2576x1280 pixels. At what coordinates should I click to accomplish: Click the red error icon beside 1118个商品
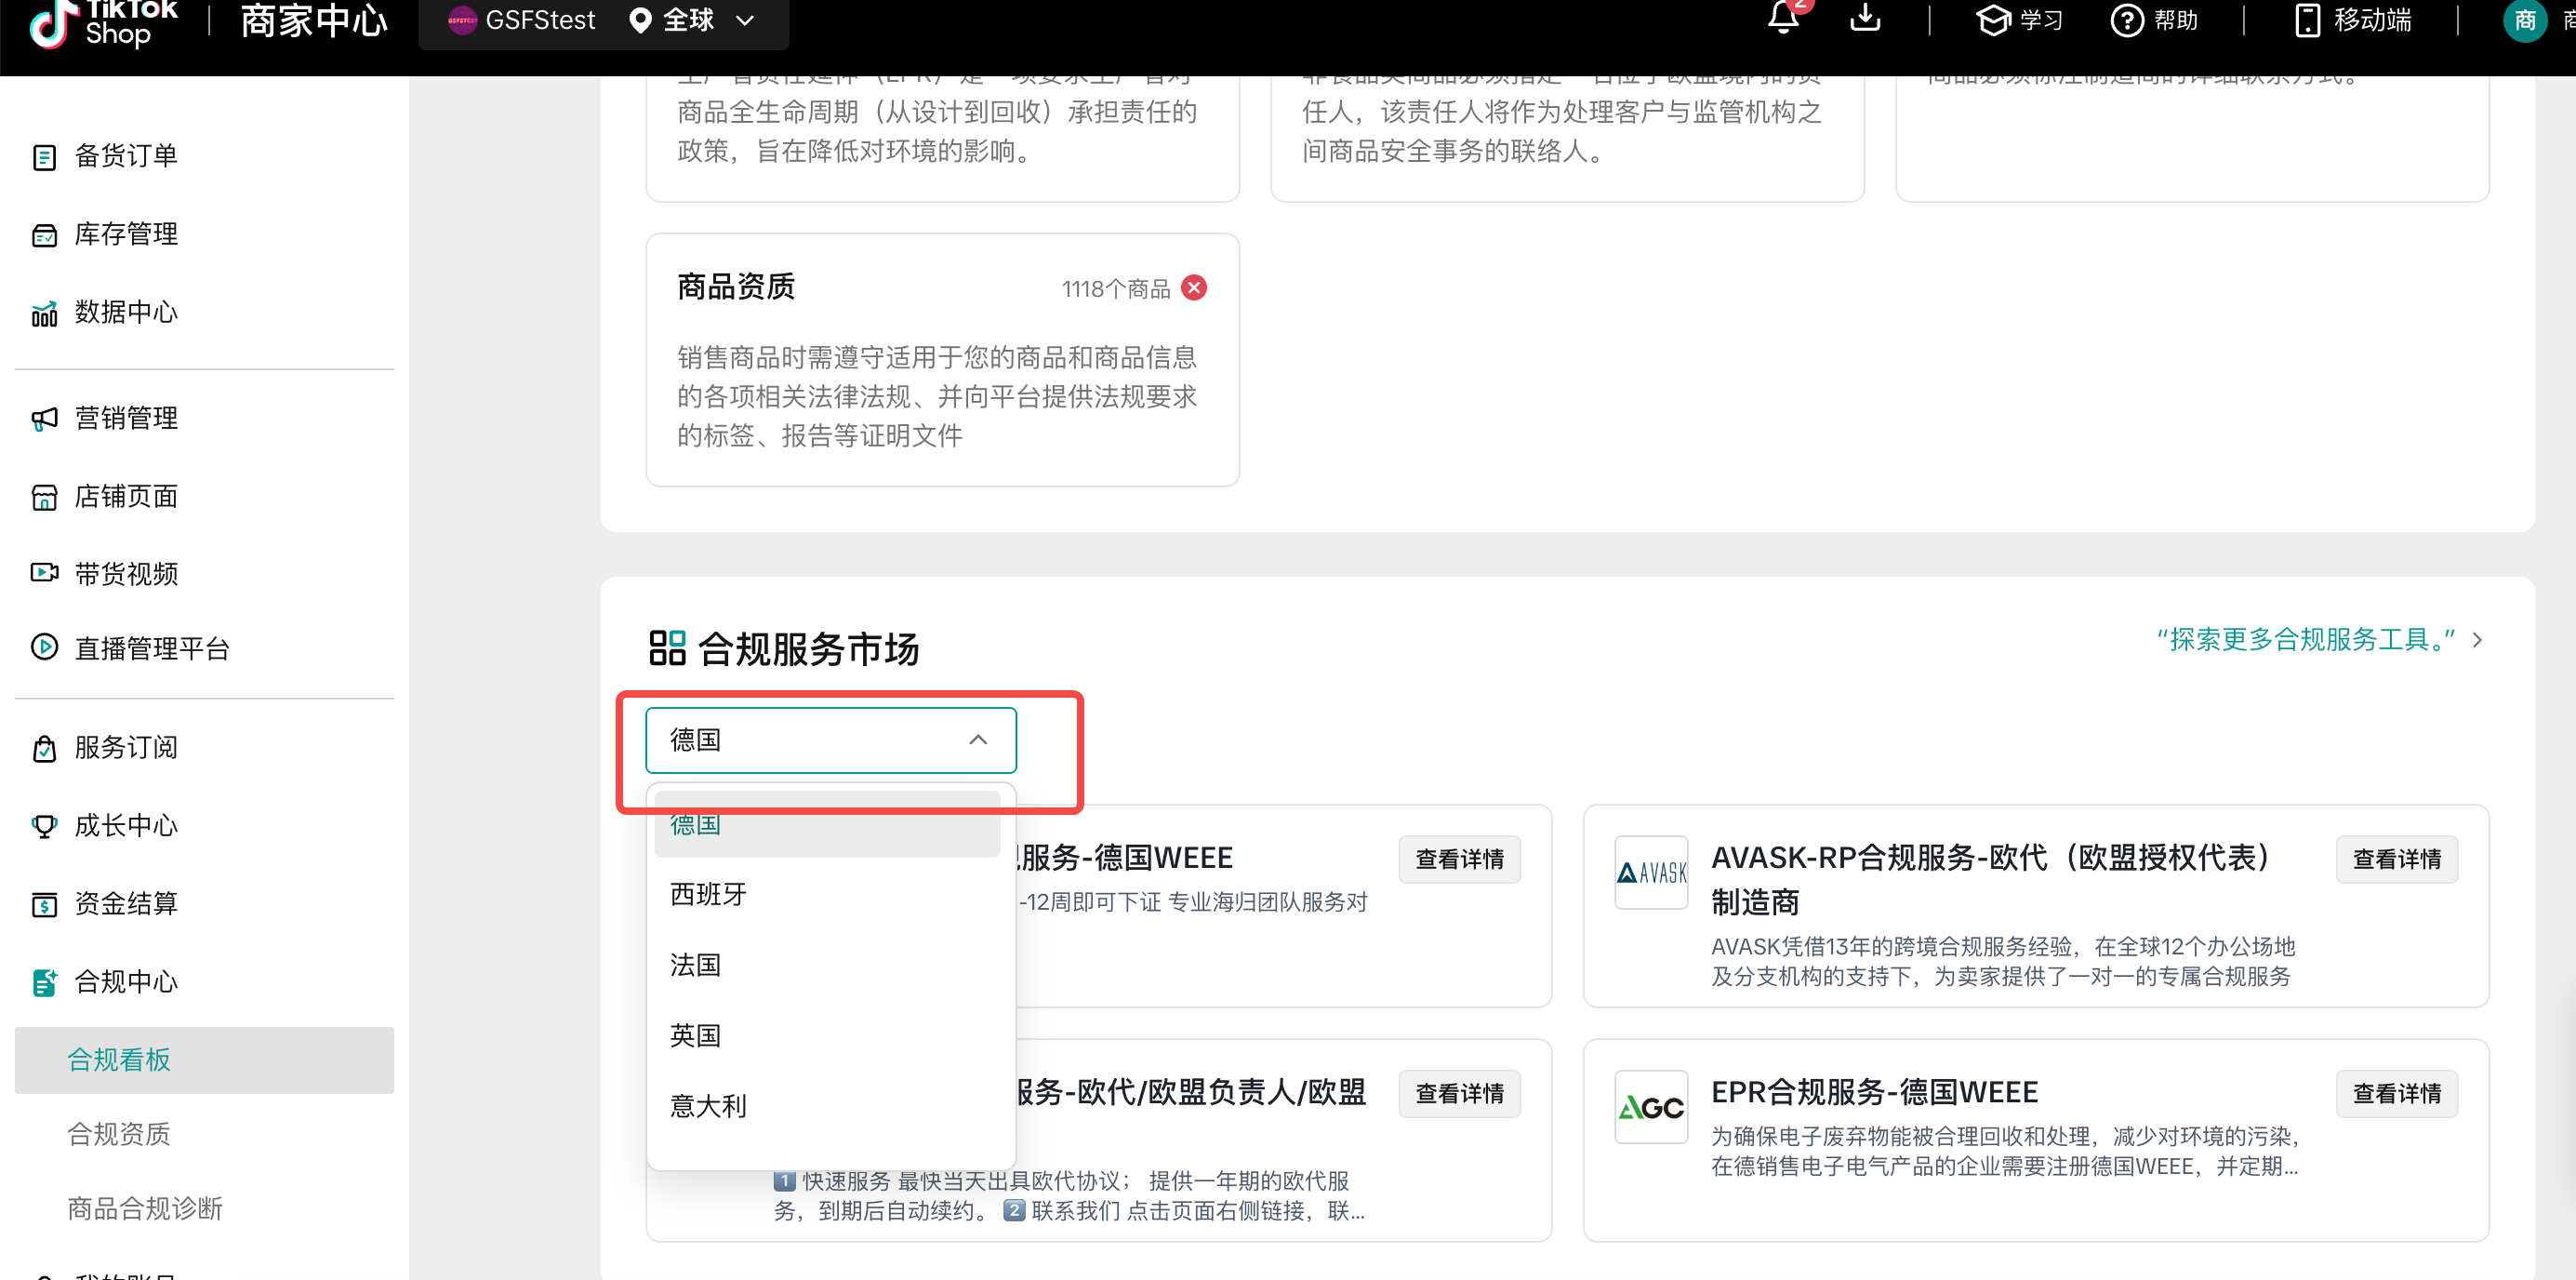point(1193,288)
